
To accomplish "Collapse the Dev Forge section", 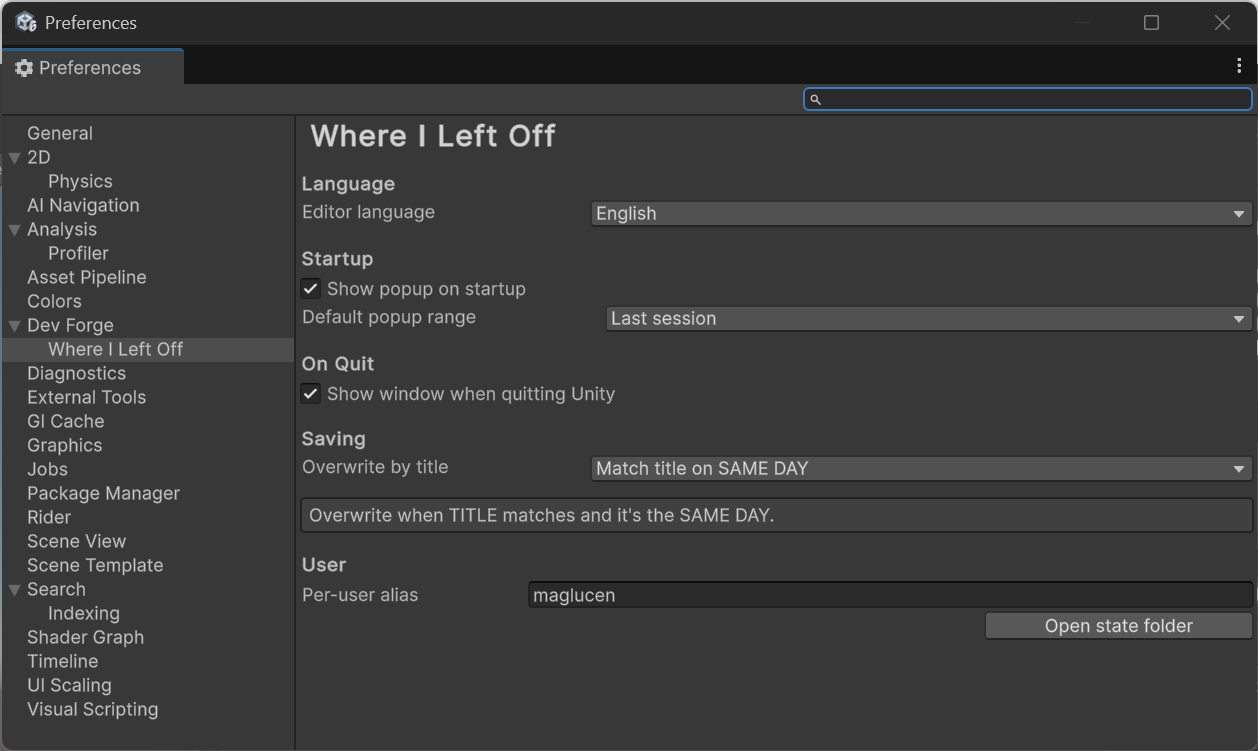I will (x=14, y=325).
